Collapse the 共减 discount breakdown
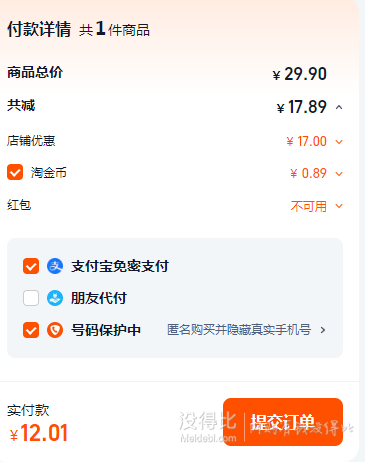Image resolution: width=365 pixels, height=462 pixels. [339, 107]
